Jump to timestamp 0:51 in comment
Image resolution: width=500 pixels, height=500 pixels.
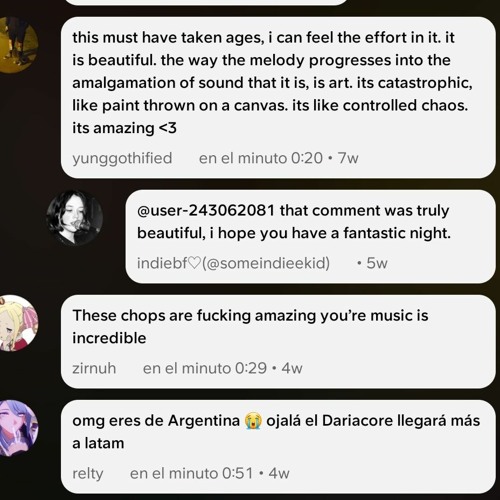click(192, 473)
